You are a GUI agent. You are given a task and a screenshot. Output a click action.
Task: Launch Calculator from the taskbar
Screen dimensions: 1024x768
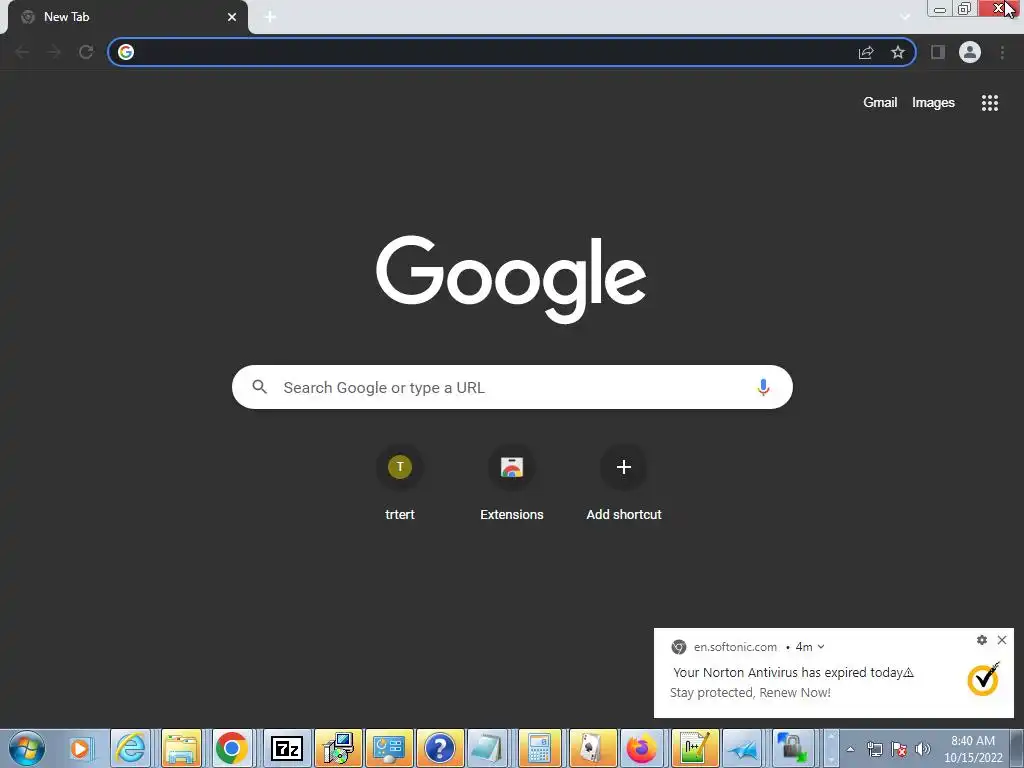539,748
